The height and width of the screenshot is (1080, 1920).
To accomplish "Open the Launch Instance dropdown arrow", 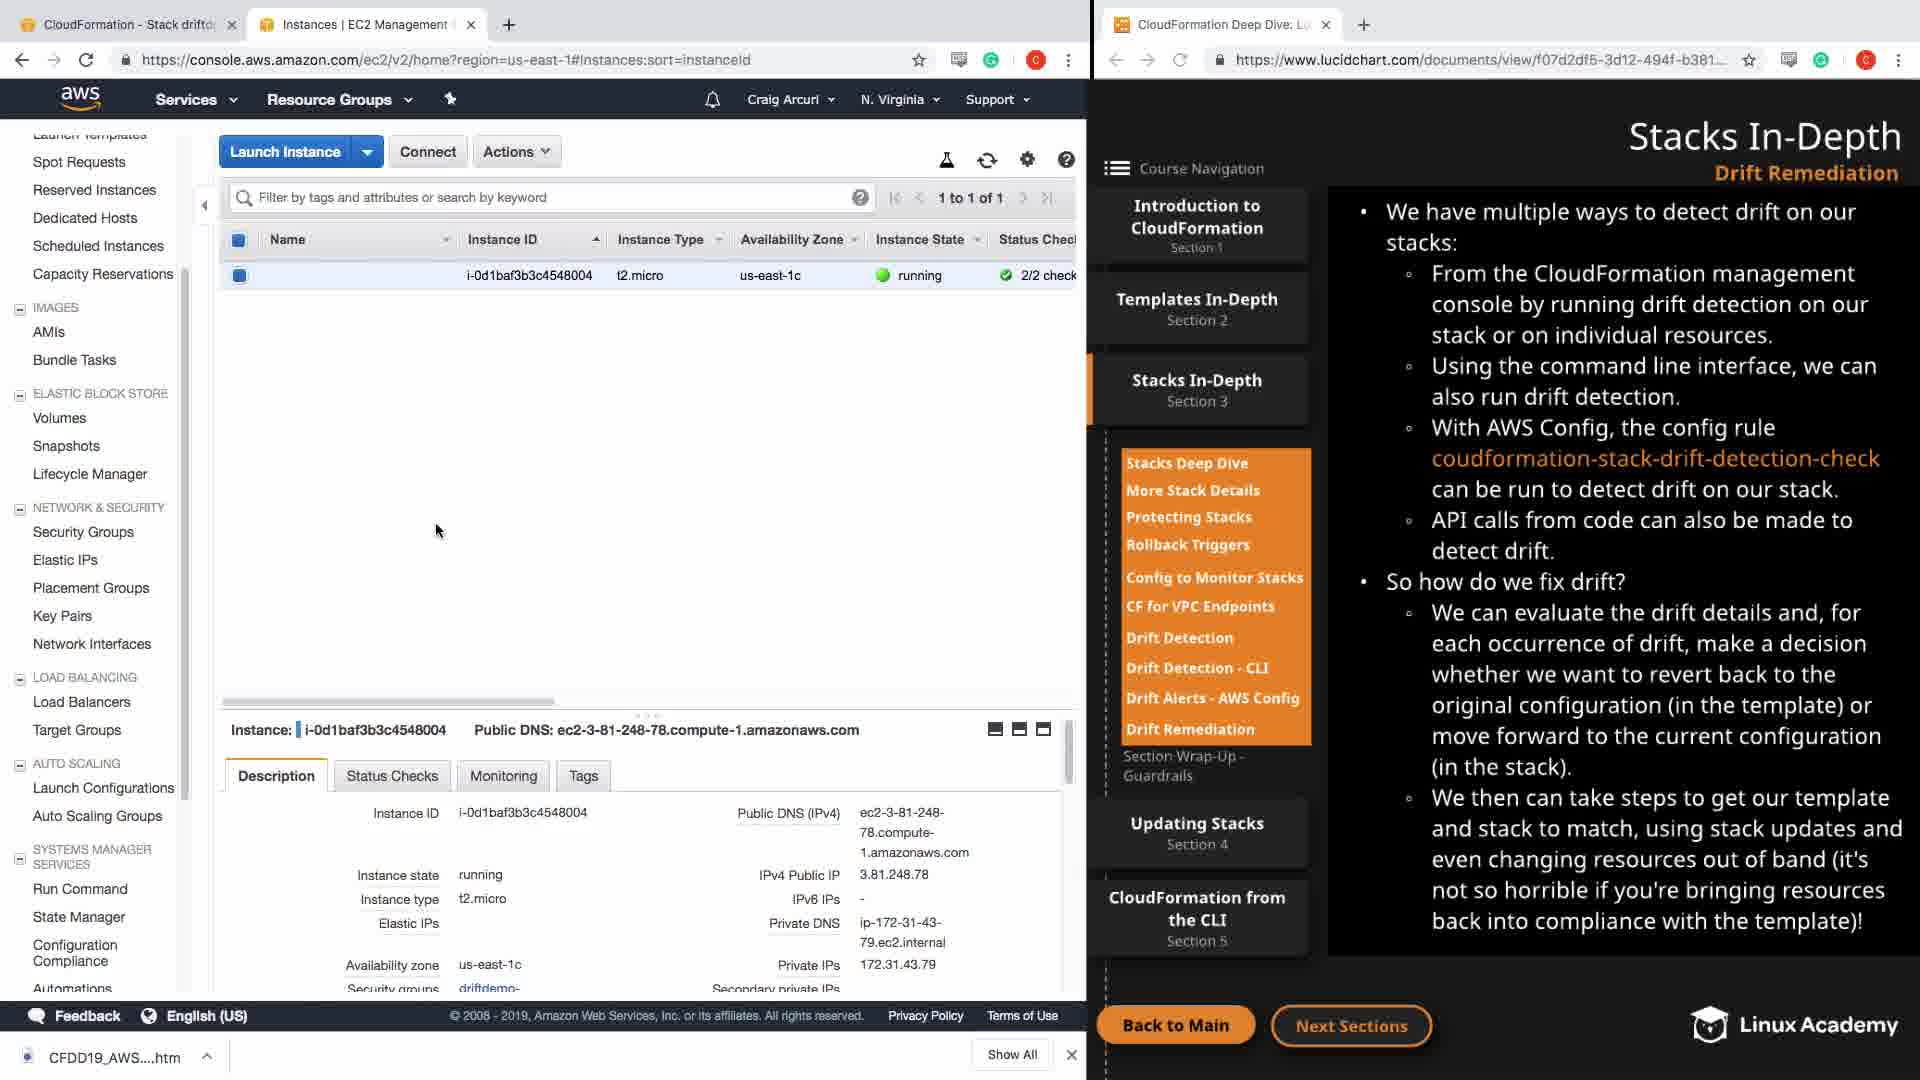I will pyautogui.click(x=367, y=152).
